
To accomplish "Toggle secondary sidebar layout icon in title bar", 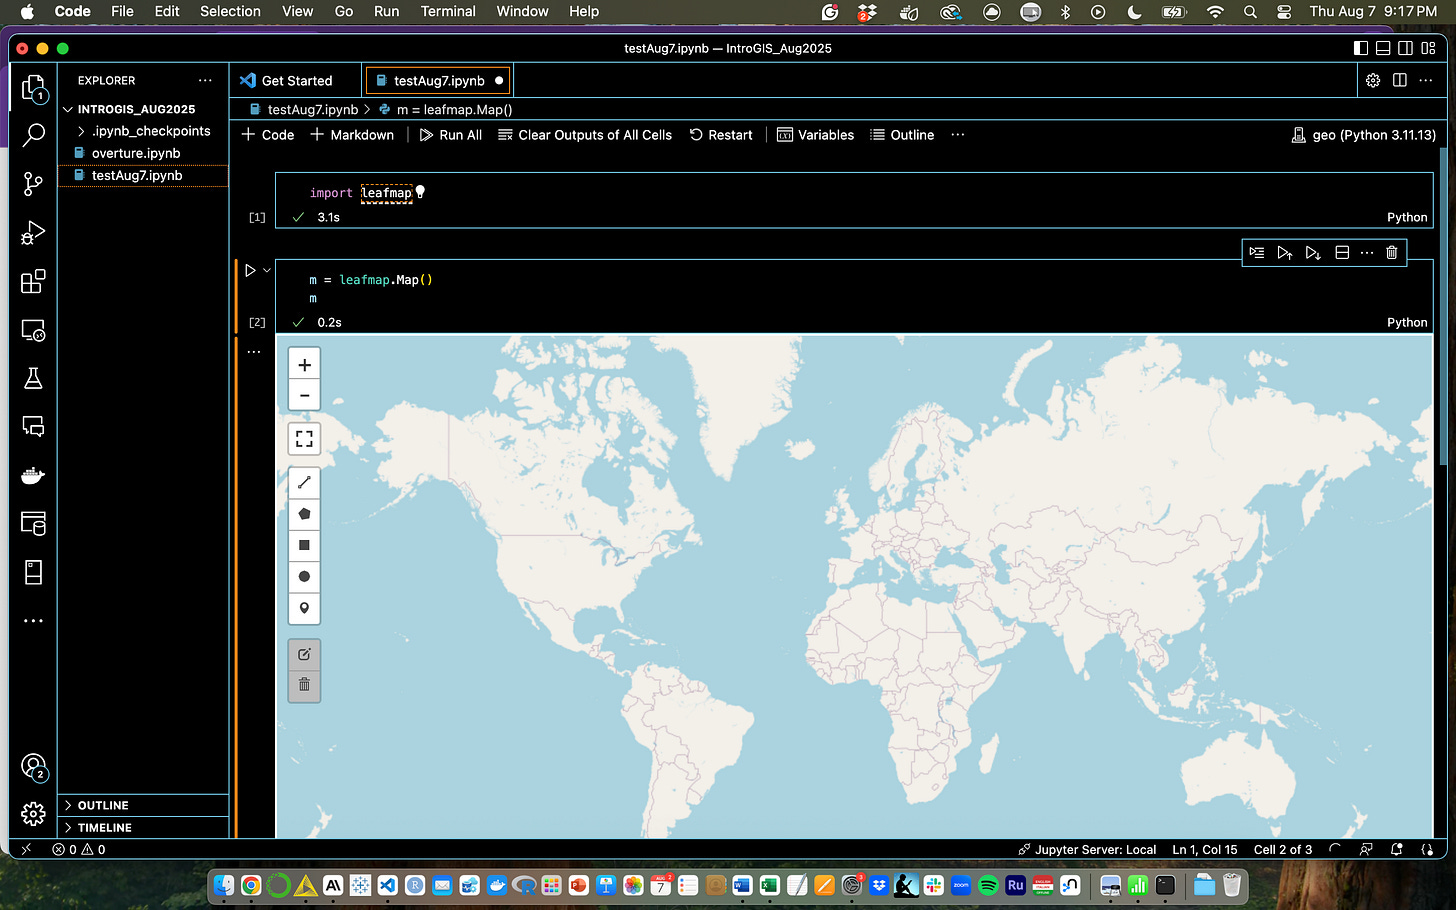I will tap(1405, 48).
